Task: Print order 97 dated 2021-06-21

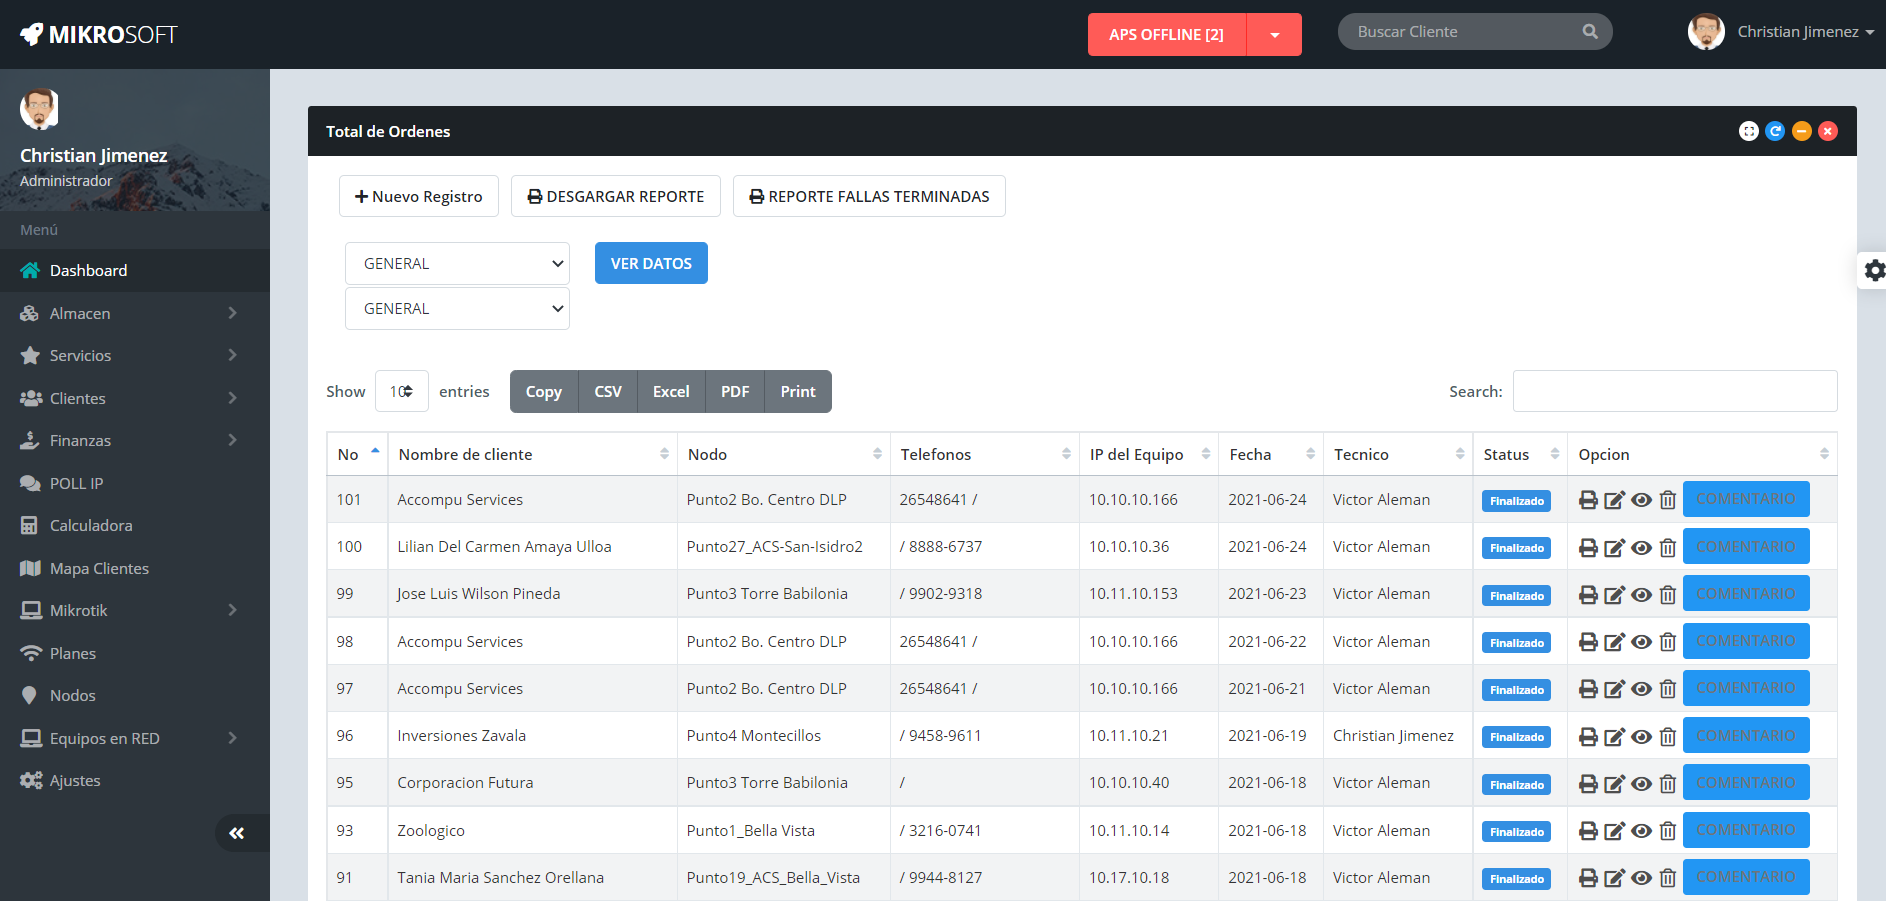Action: [1588, 689]
